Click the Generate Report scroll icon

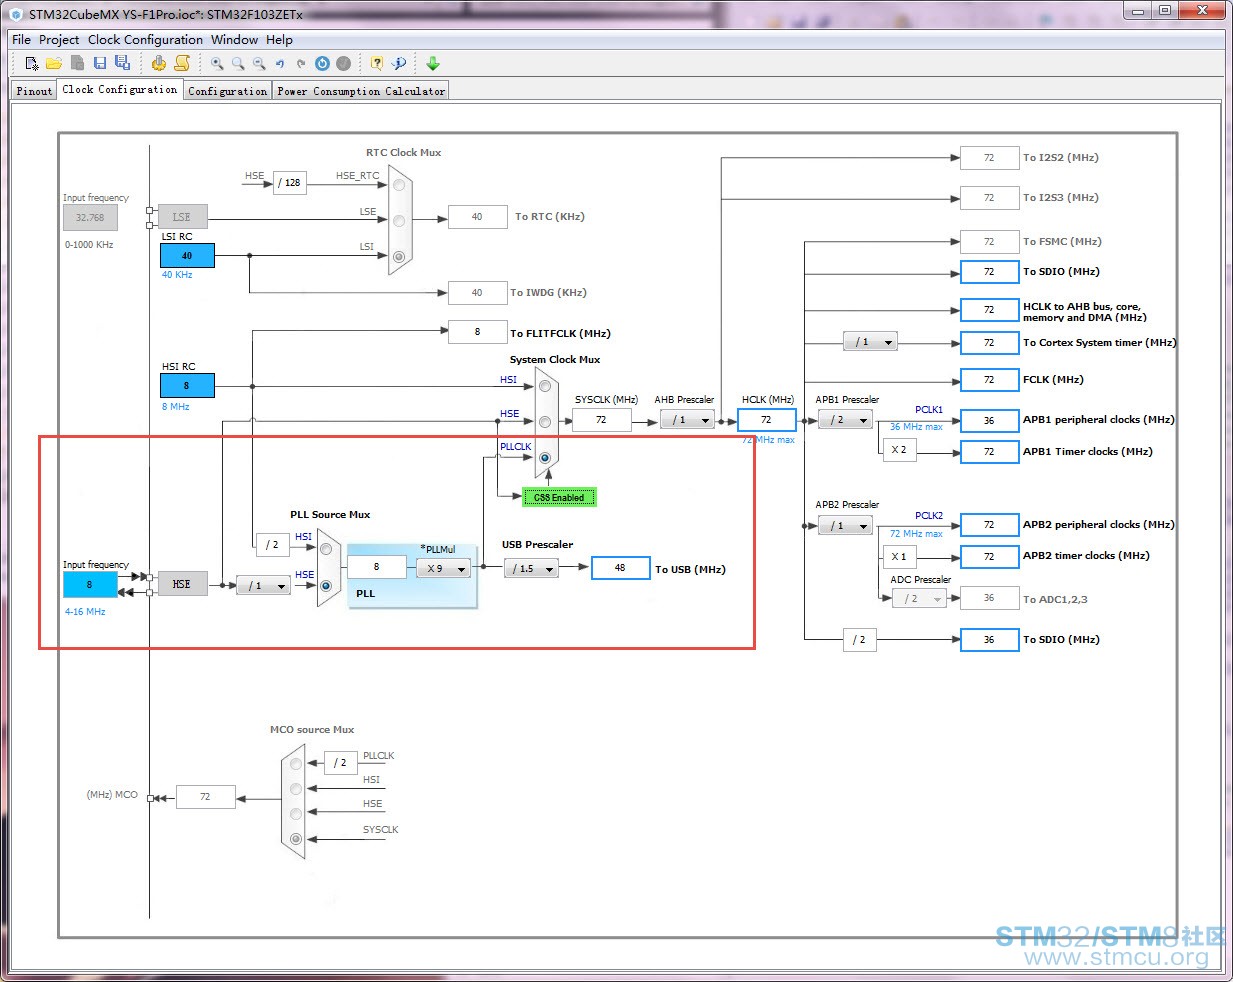182,63
